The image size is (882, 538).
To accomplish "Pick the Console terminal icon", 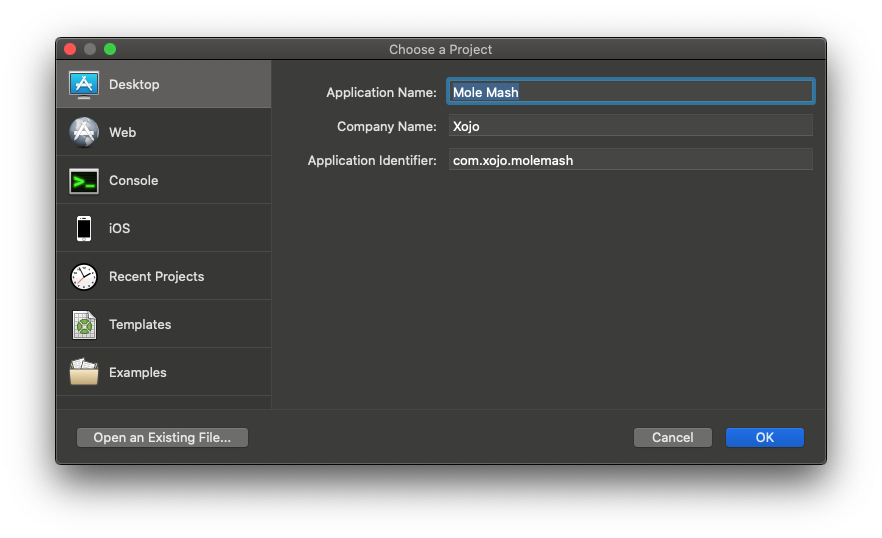I will 84,181.
